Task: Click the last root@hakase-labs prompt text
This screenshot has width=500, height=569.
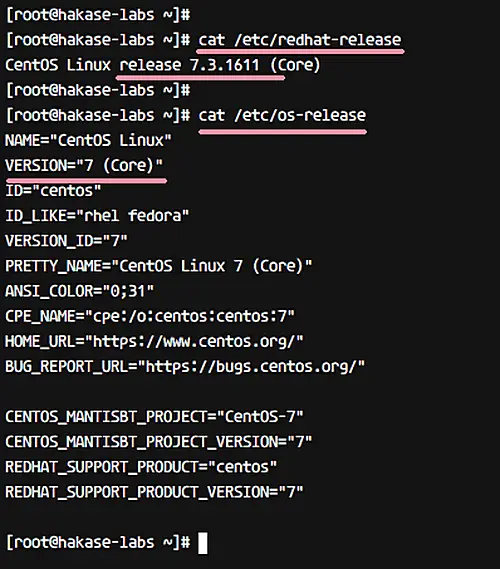Action: click(x=98, y=543)
